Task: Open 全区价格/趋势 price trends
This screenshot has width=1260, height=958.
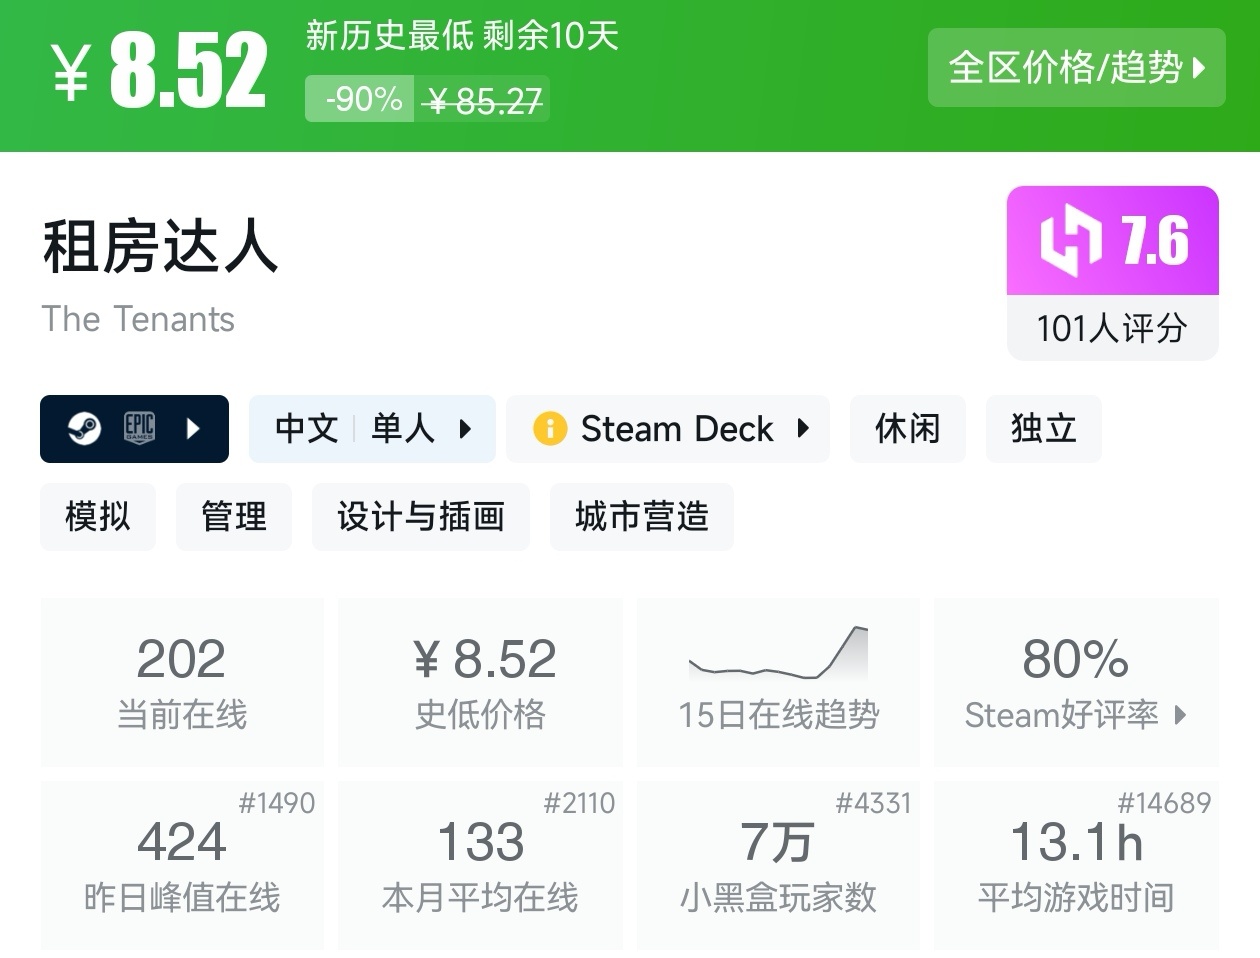Action: pyautogui.click(x=1076, y=68)
